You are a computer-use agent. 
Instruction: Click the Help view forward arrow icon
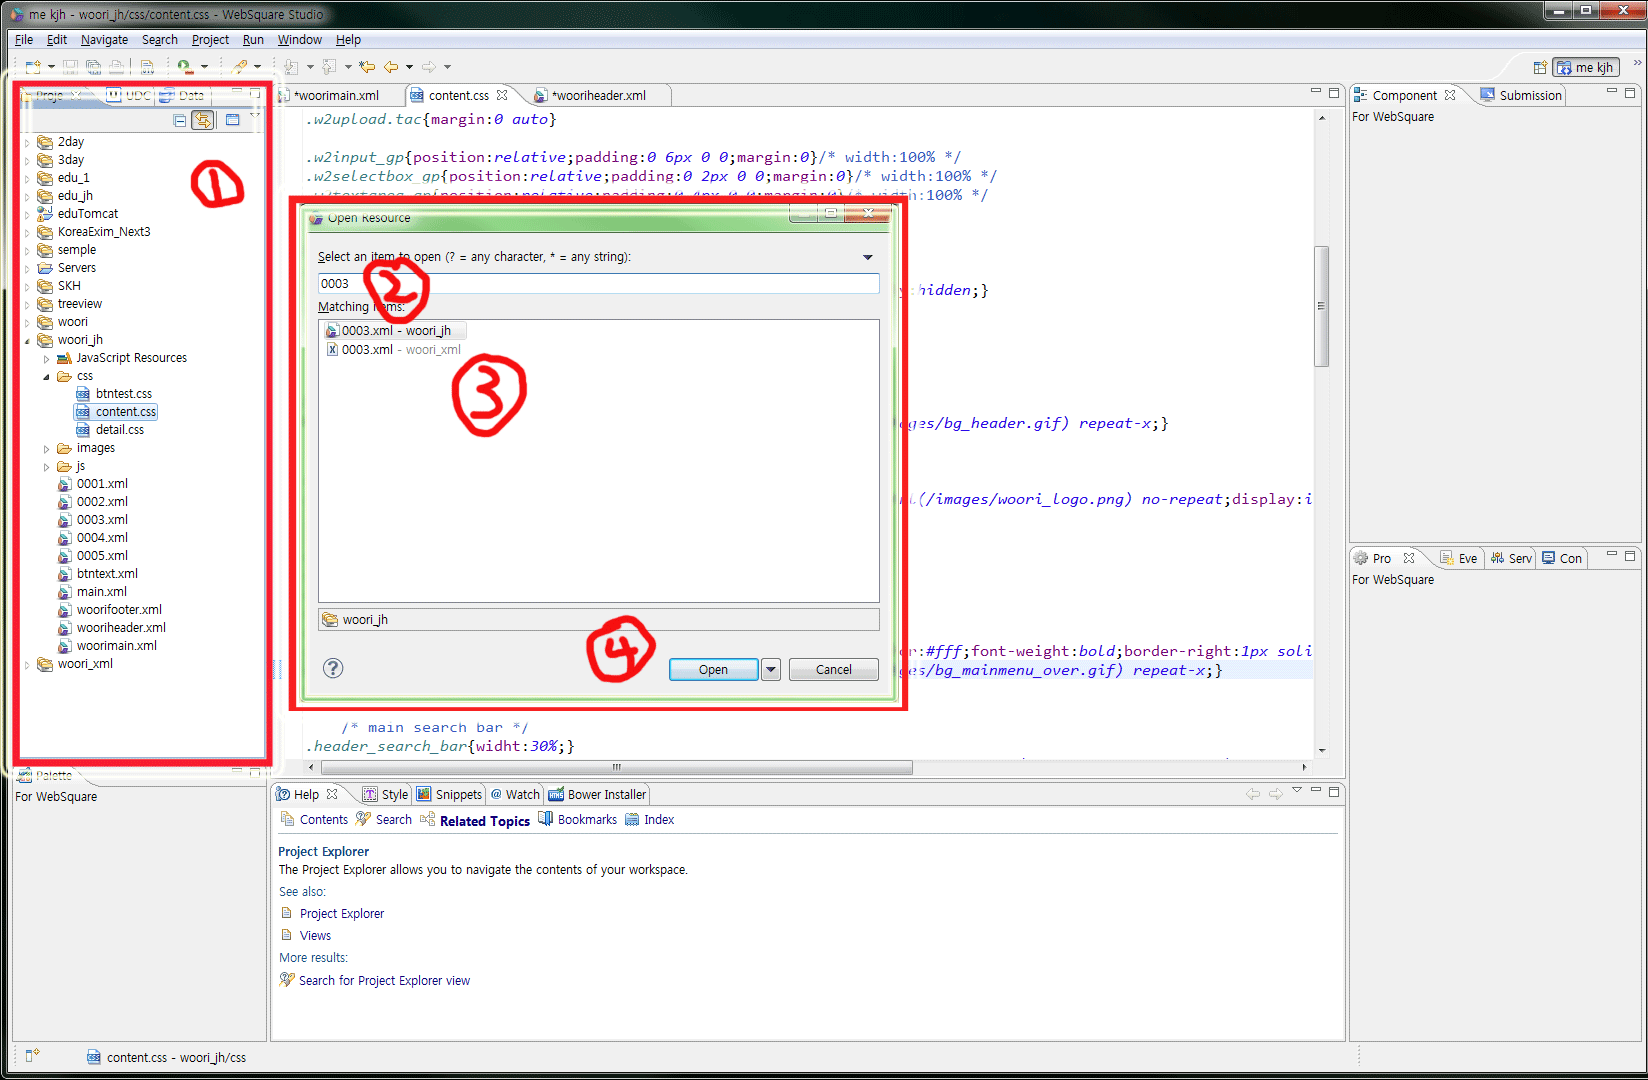tap(1276, 793)
